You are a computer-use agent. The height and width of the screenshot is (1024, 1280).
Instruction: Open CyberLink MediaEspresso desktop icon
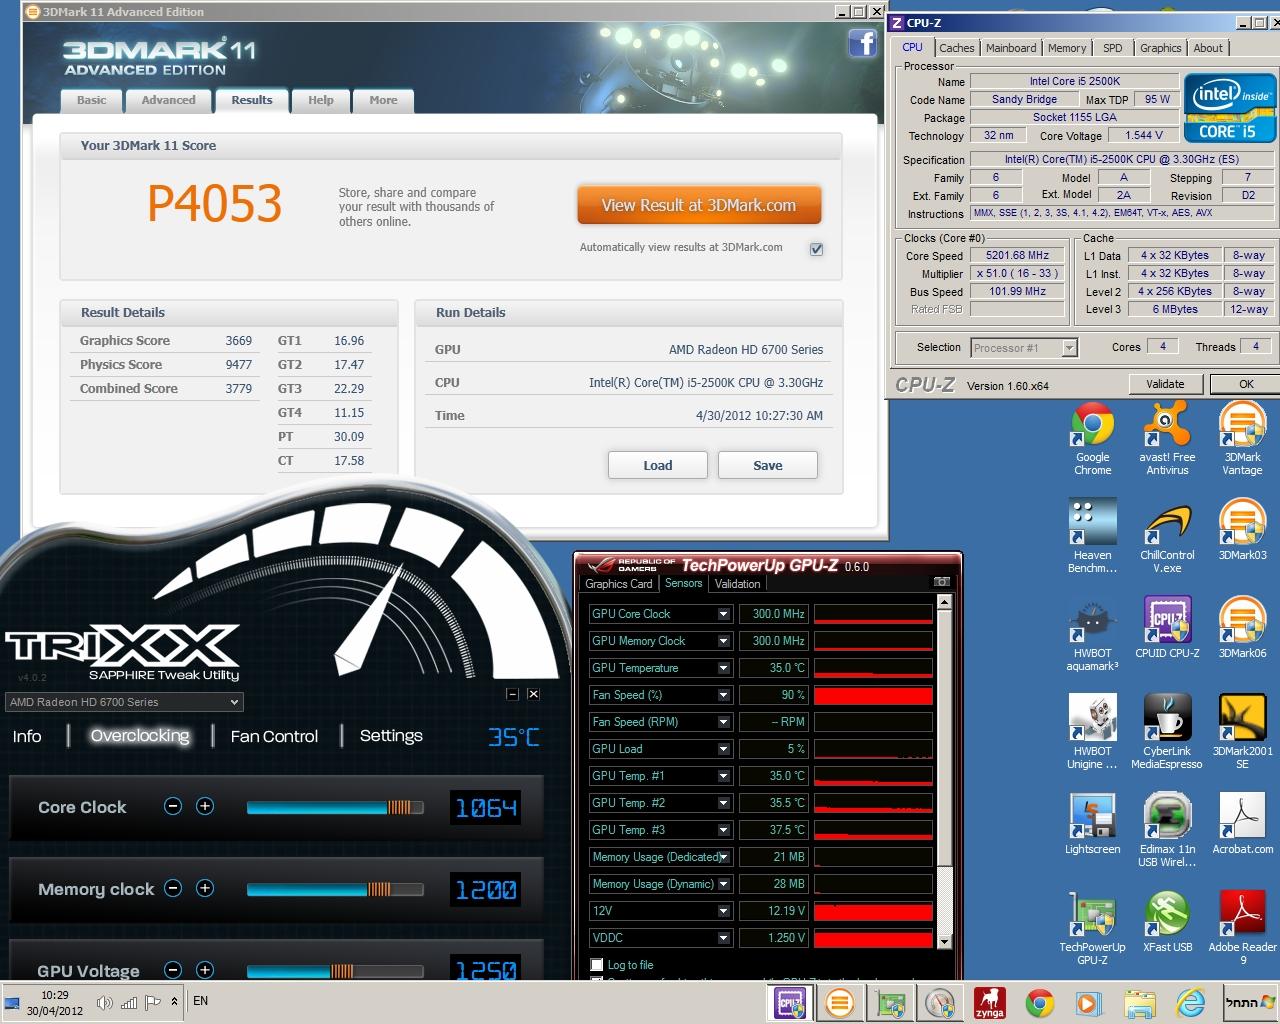click(1167, 733)
